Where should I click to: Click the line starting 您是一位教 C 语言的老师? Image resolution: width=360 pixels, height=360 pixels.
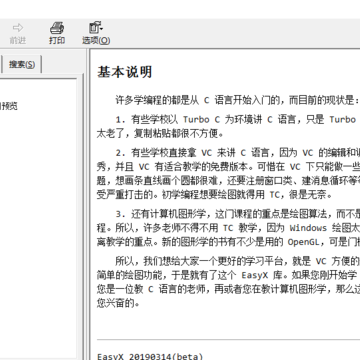click(228, 289)
